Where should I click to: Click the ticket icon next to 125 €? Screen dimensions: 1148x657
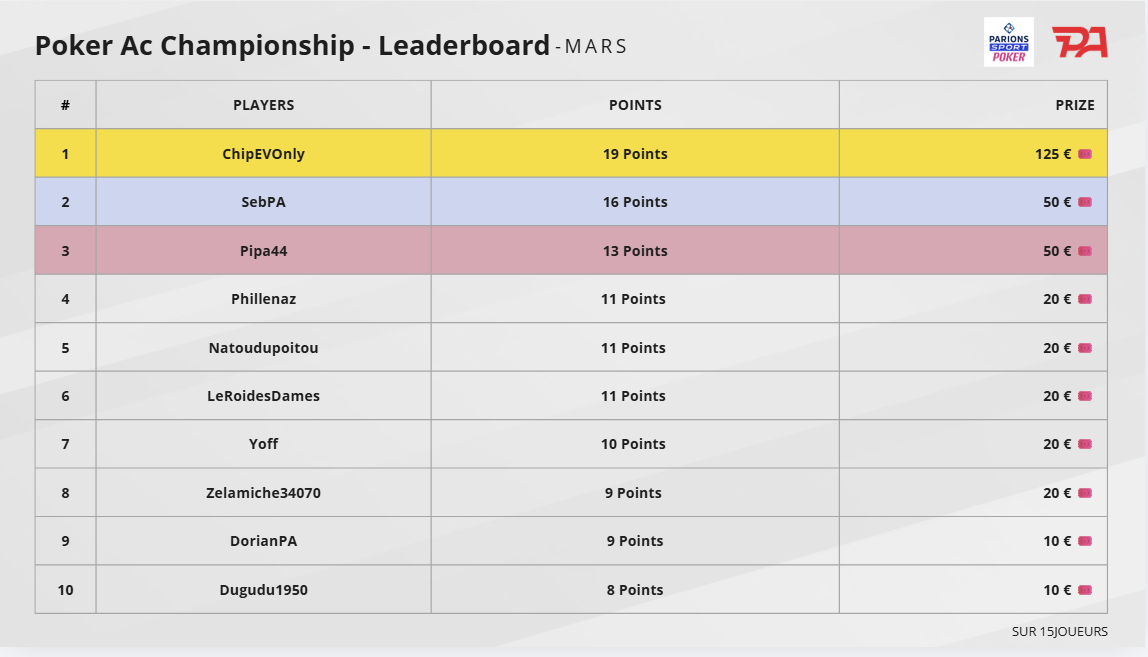point(1085,154)
